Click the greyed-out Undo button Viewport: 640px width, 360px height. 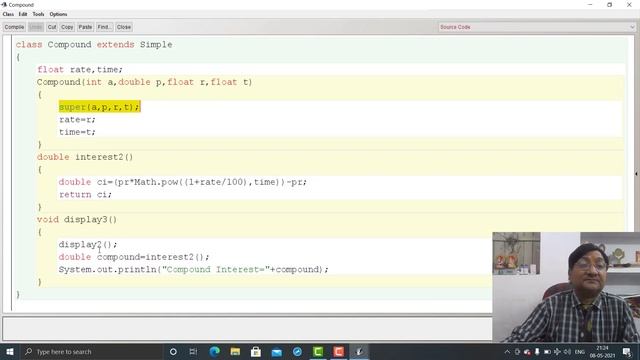click(36, 27)
